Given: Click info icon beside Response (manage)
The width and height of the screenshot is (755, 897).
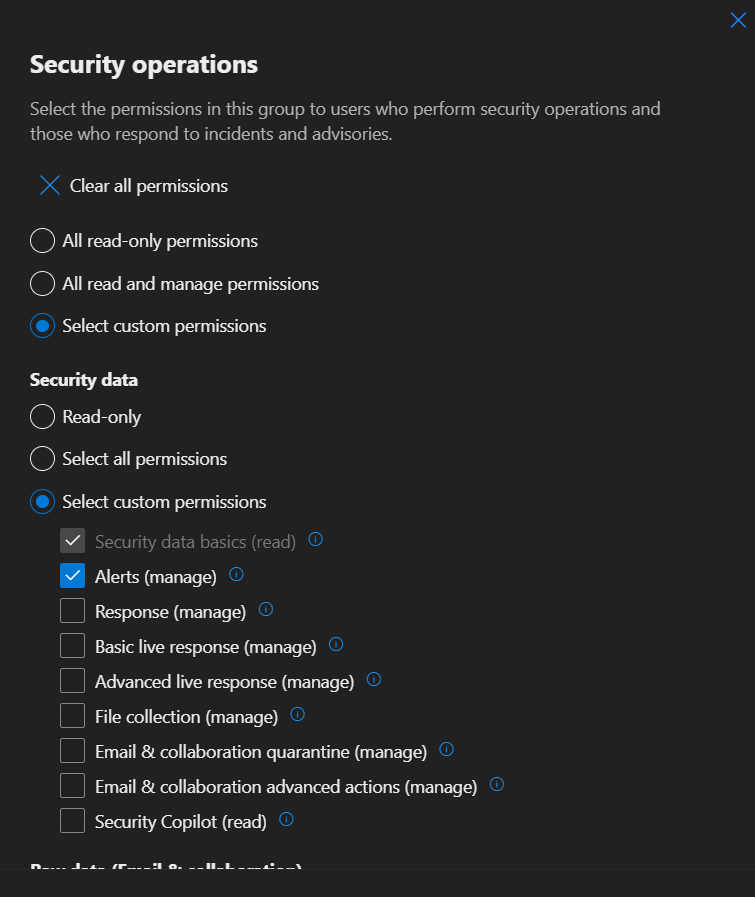Looking at the screenshot, I should 266,610.
